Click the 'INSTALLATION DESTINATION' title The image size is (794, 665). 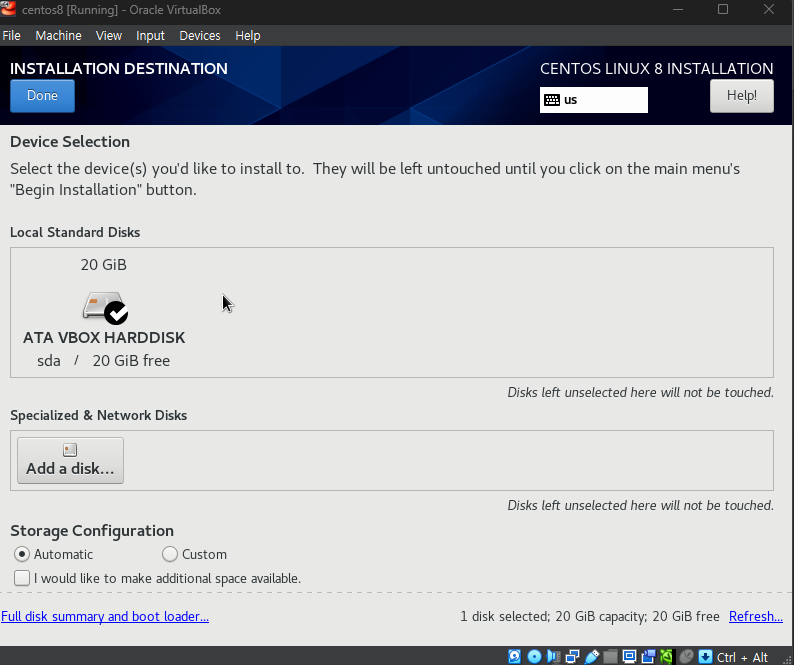tap(119, 68)
